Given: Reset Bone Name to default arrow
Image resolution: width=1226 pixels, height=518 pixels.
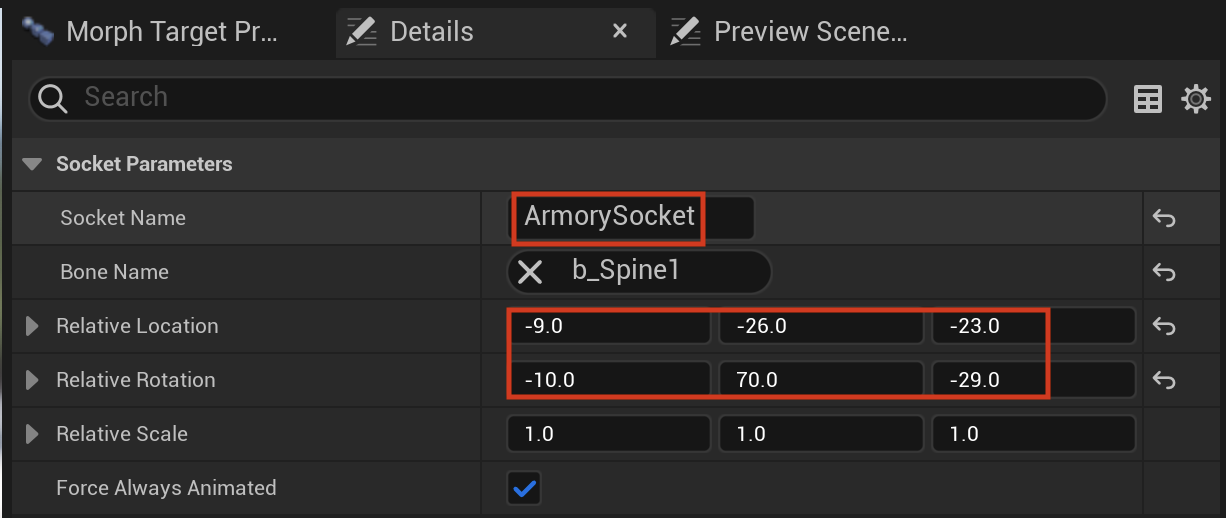Looking at the screenshot, I should [x=1163, y=272].
